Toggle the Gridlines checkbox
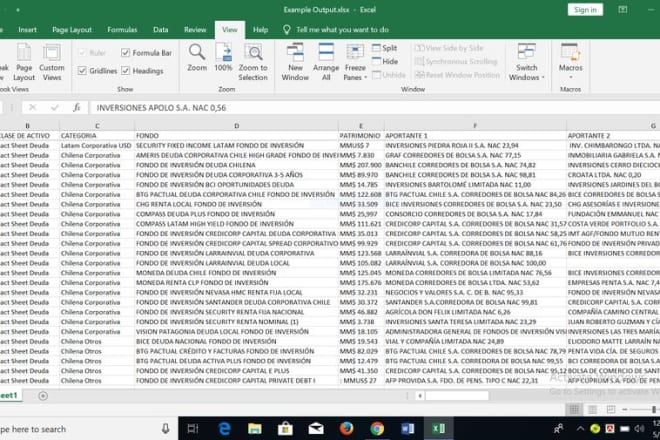 pos(84,71)
